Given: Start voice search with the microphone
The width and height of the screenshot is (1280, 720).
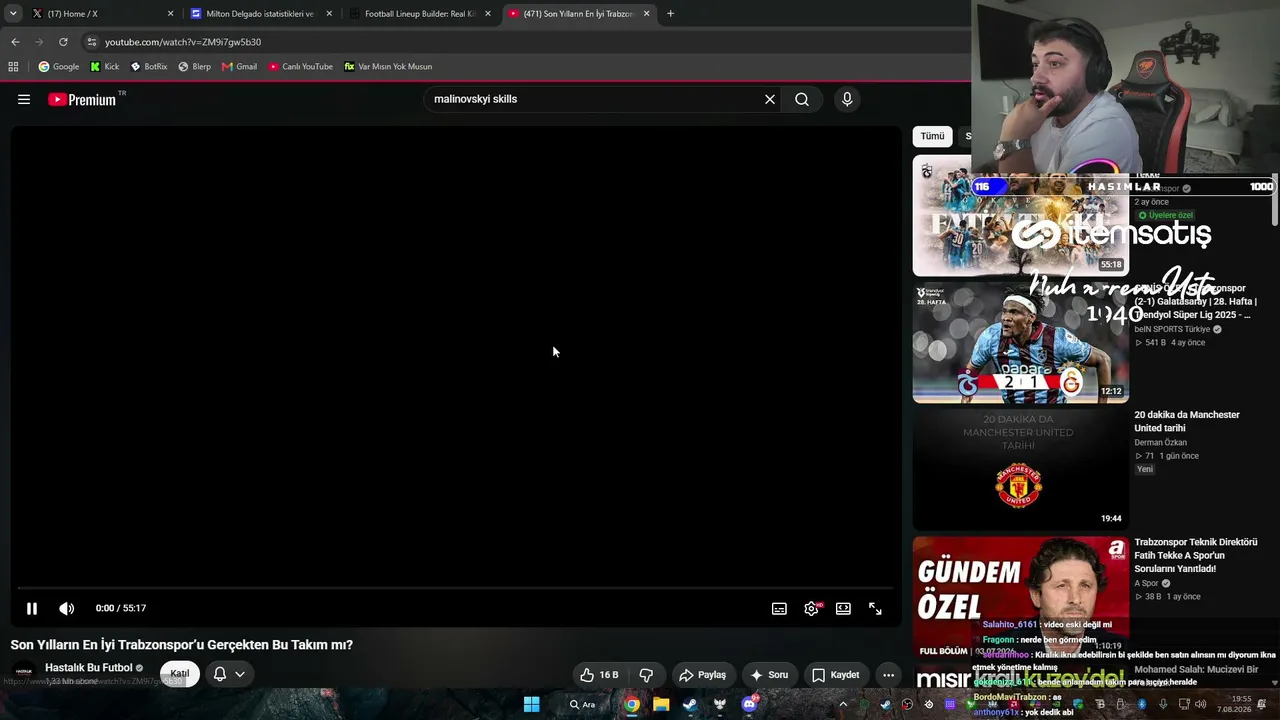Looking at the screenshot, I should pyautogui.click(x=847, y=99).
